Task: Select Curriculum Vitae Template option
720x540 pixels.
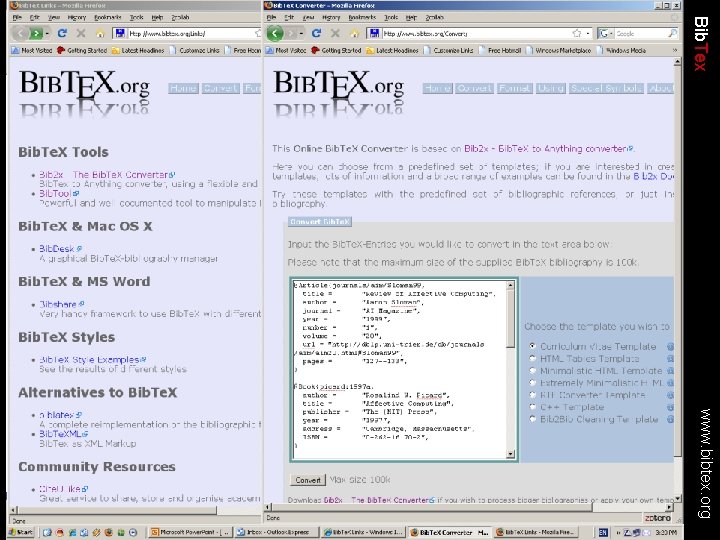Action: [x=532, y=346]
